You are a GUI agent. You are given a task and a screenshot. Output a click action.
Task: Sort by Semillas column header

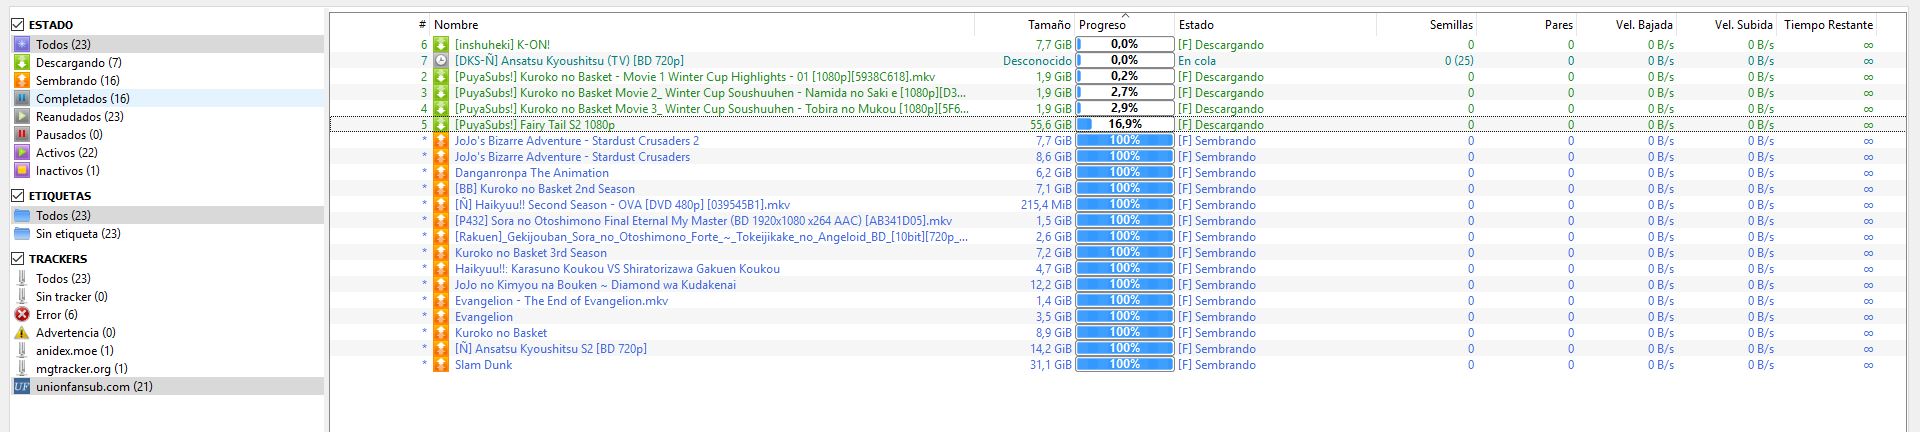(1426, 25)
